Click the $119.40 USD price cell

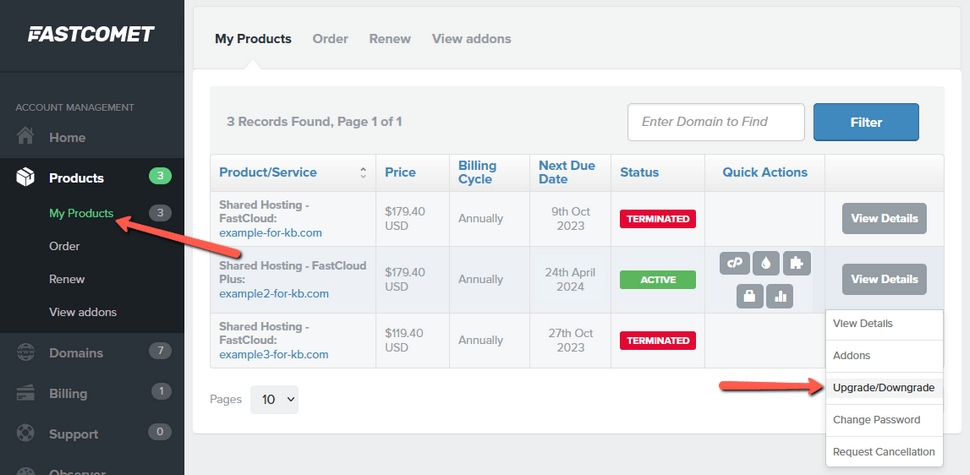[404, 340]
